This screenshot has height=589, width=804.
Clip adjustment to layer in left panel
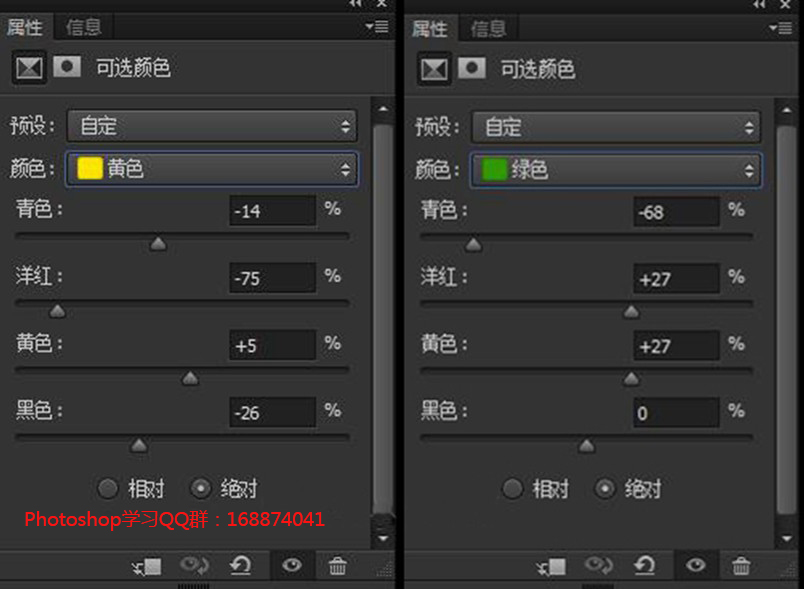[x=147, y=566]
